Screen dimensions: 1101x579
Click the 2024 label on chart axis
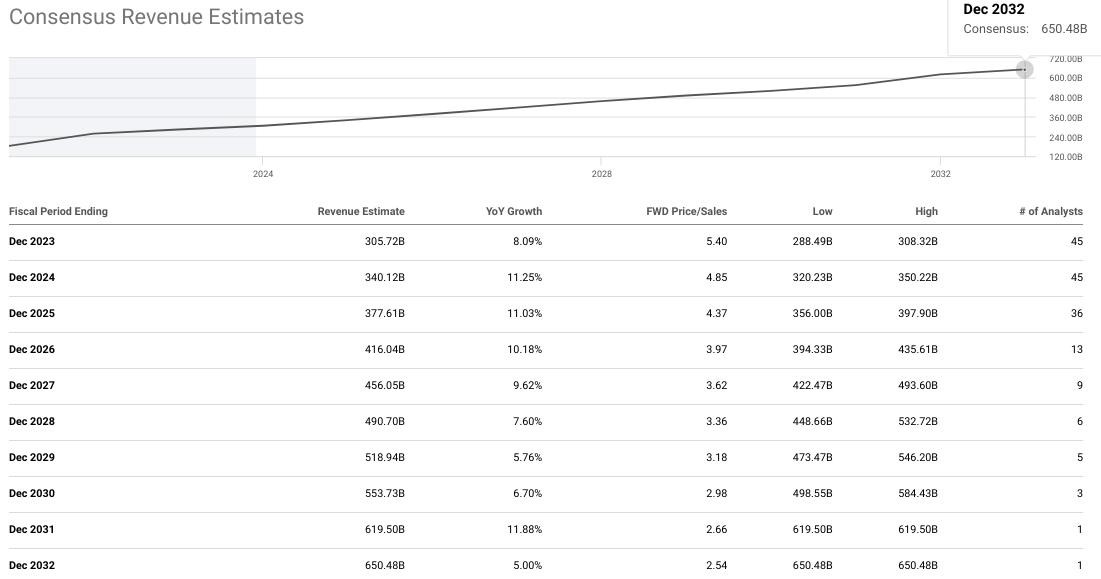click(263, 174)
